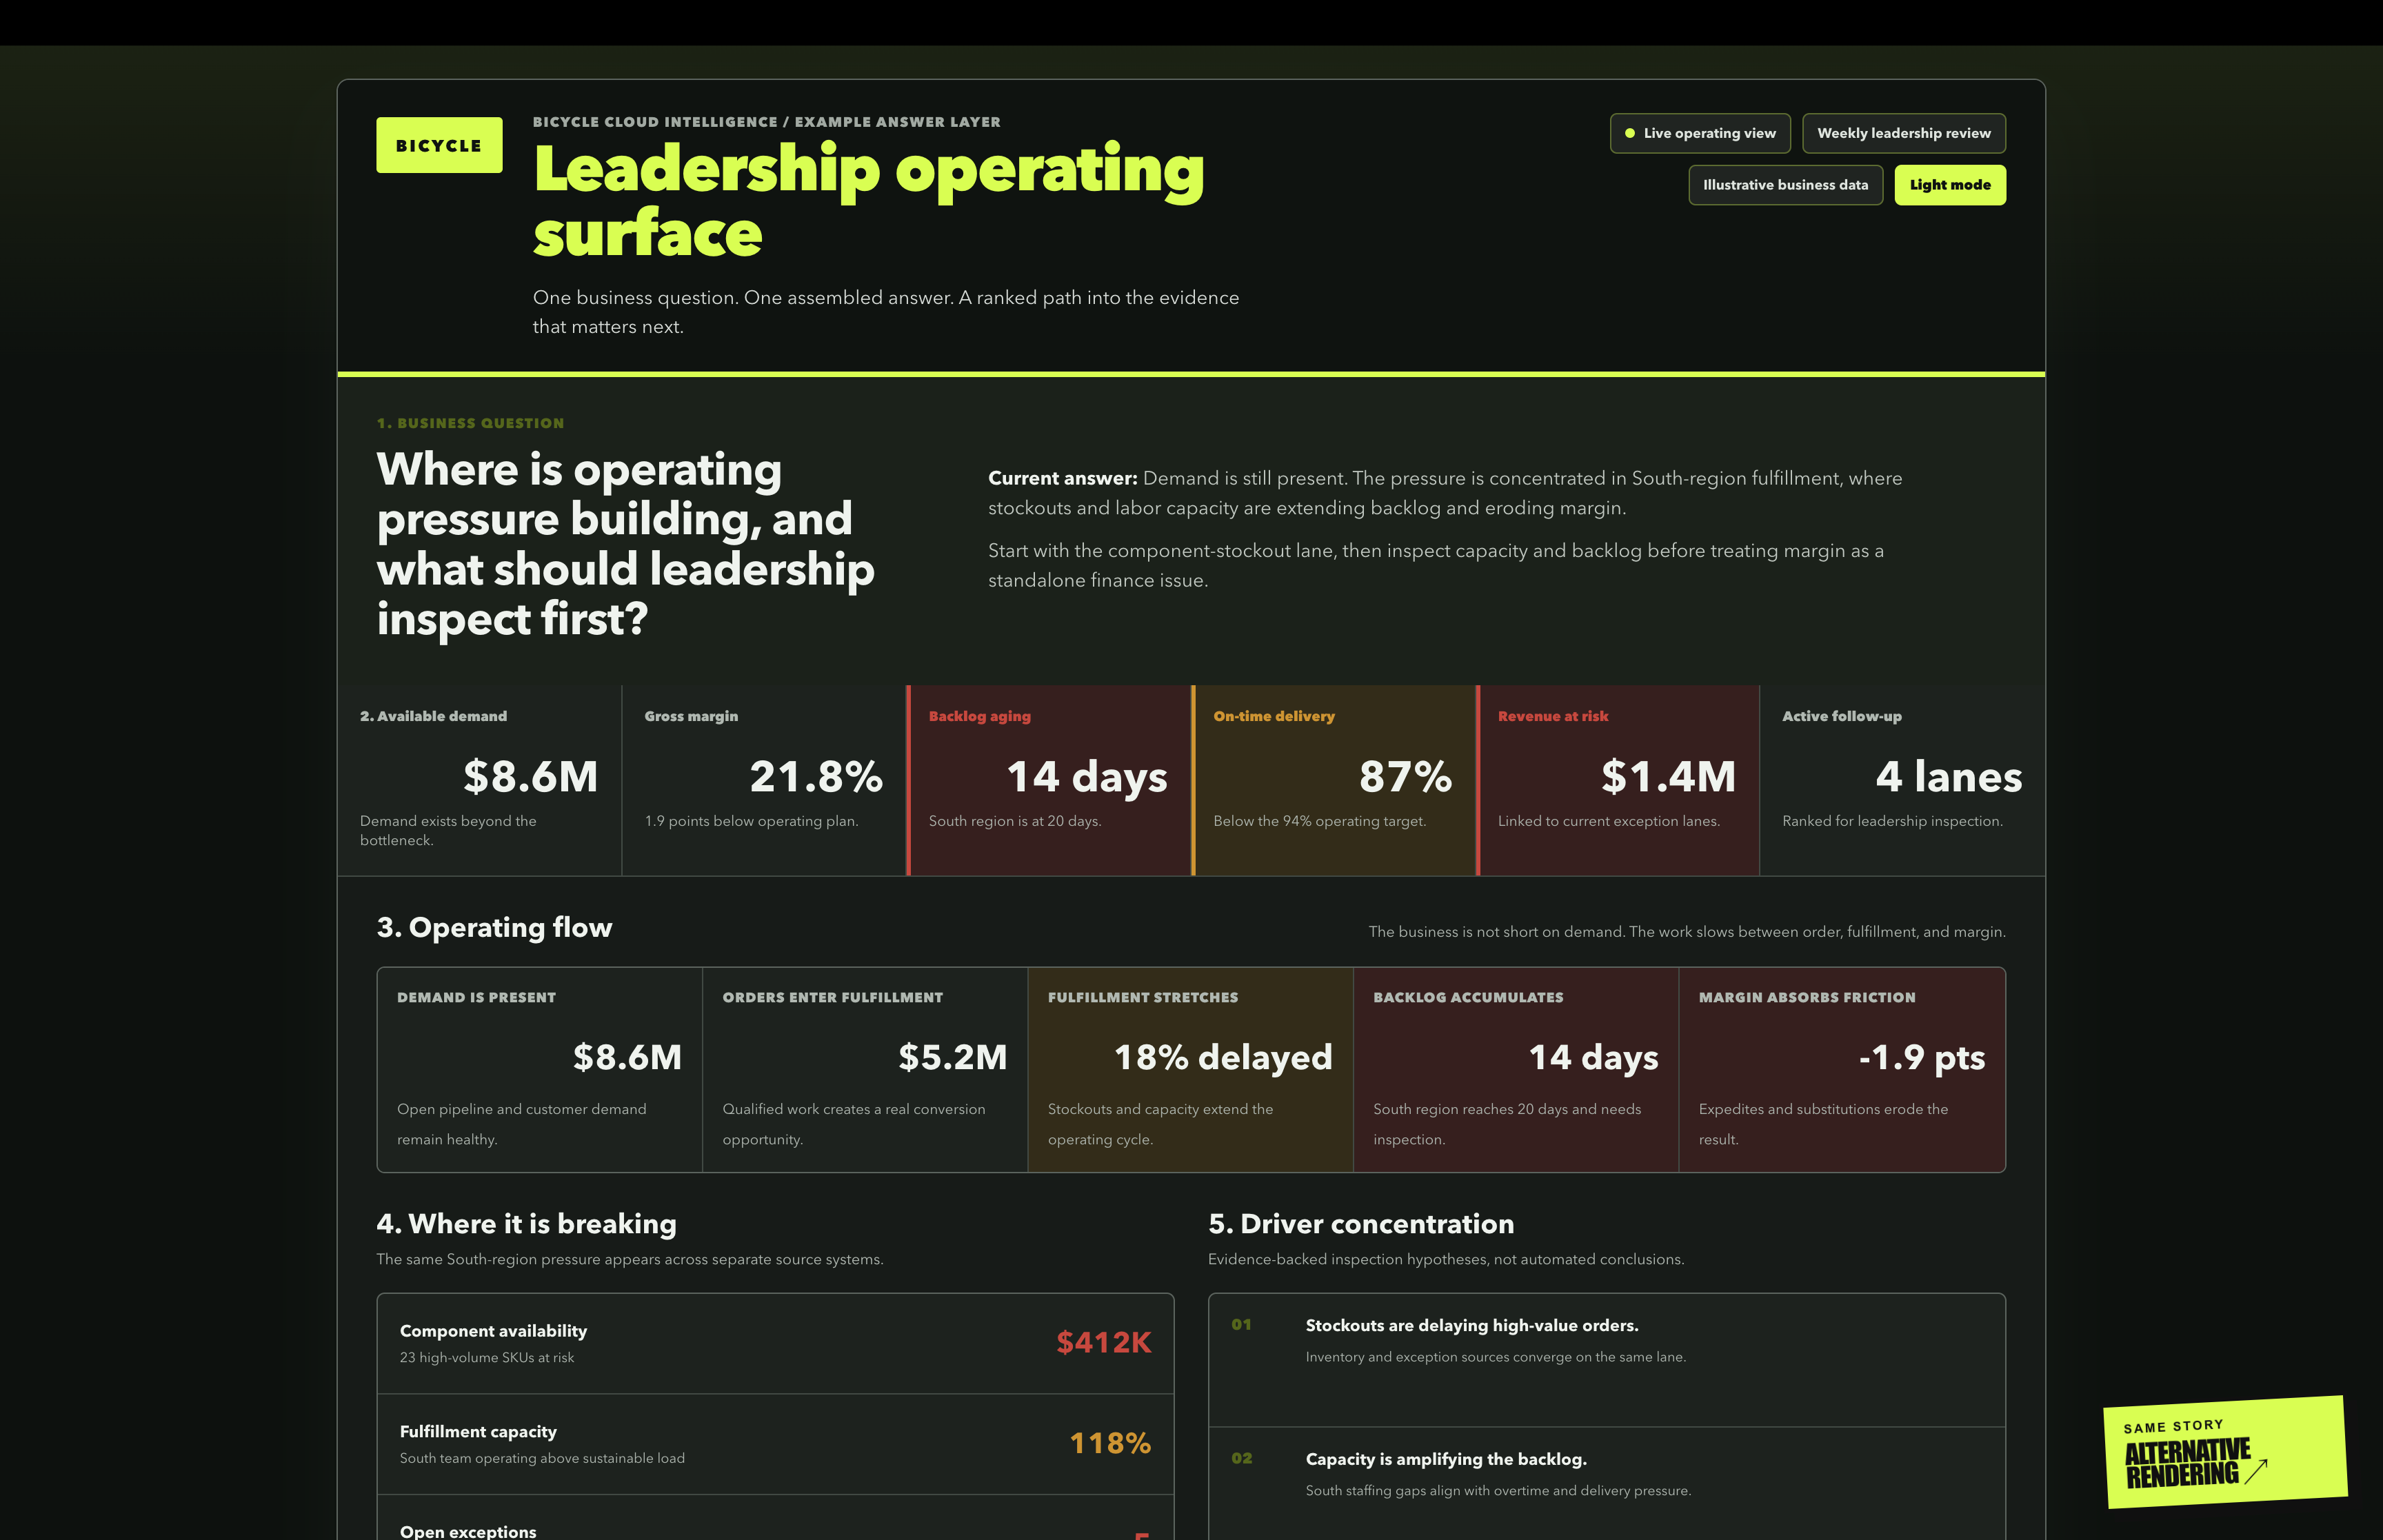The height and width of the screenshot is (1540, 2383).
Task: Select the Demand is present flow step
Action: (x=540, y=1069)
